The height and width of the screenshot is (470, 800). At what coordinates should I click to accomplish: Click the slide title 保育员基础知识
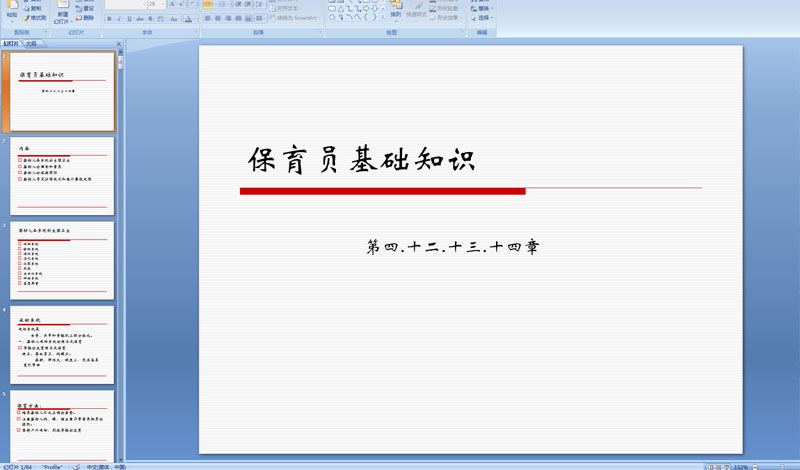point(362,160)
